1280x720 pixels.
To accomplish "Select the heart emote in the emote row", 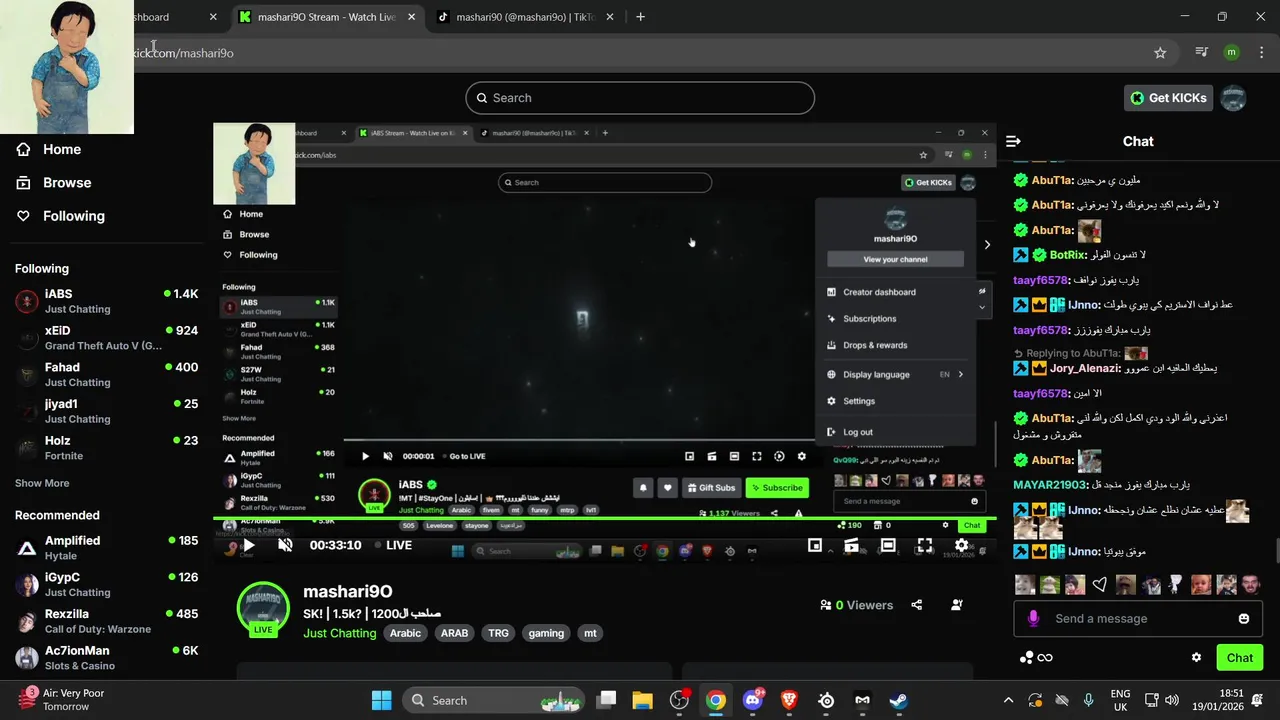I will click(1100, 585).
